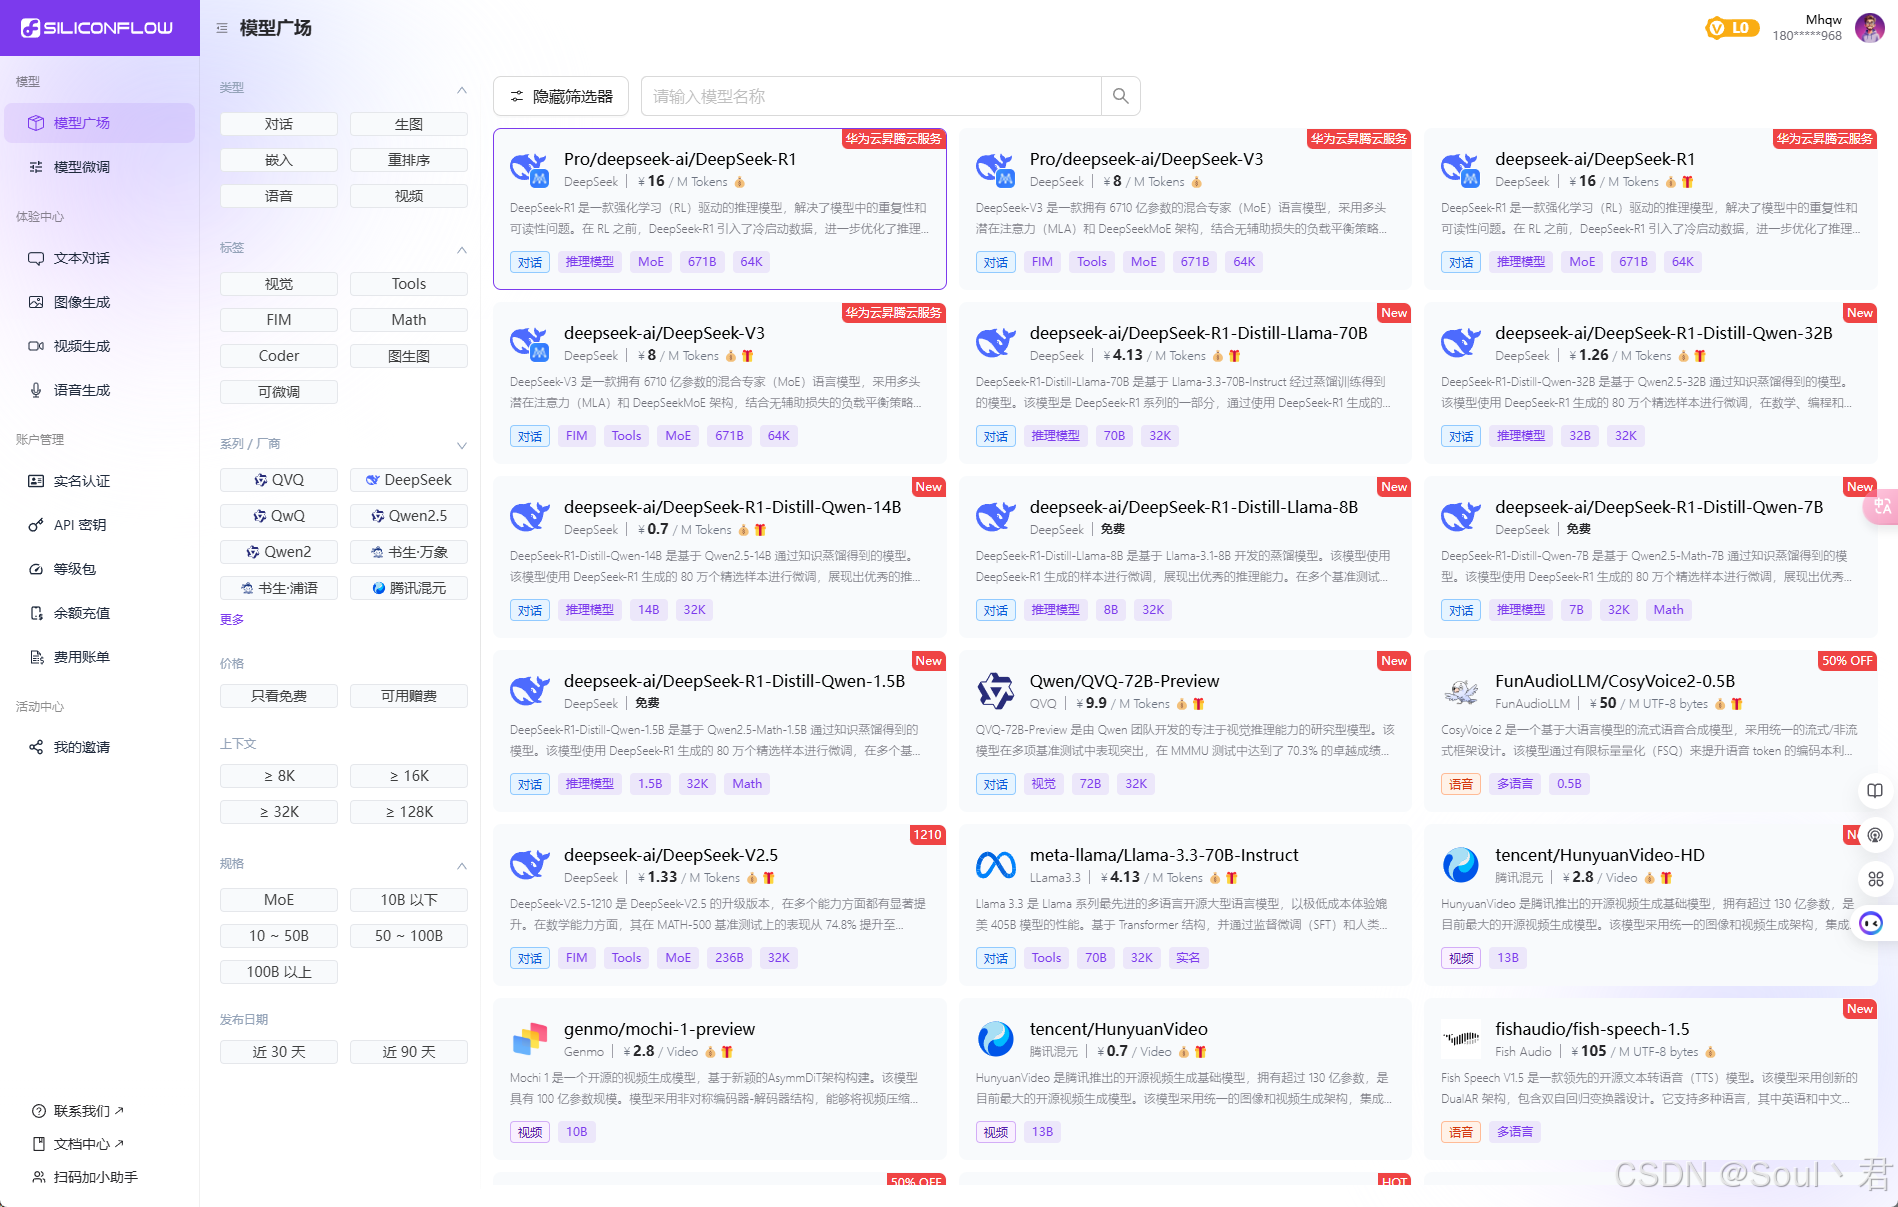Toggle the 只看免费 price filter

tap(279, 696)
